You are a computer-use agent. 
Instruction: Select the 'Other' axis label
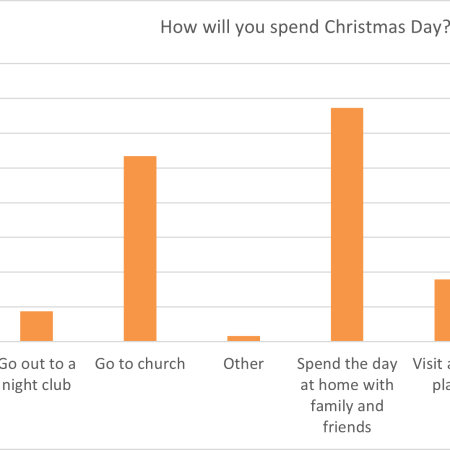tap(244, 364)
